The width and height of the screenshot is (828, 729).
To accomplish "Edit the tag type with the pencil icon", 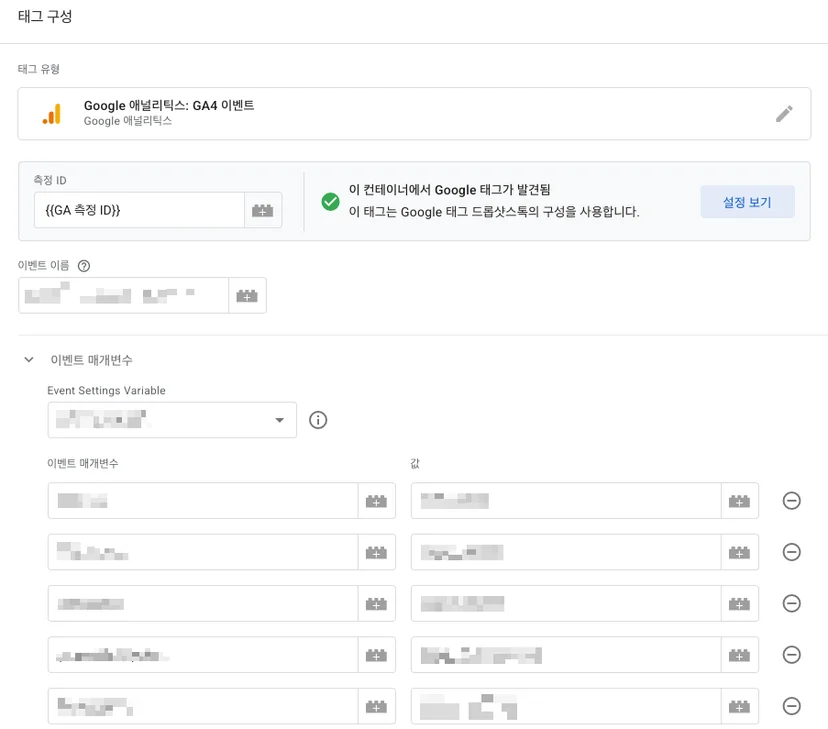I will (784, 113).
